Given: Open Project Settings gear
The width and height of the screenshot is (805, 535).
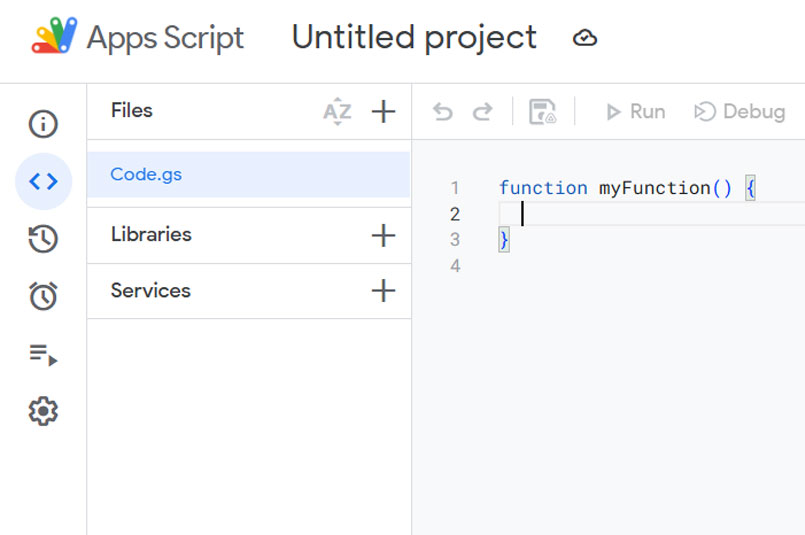Looking at the screenshot, I should click(43, 411).
